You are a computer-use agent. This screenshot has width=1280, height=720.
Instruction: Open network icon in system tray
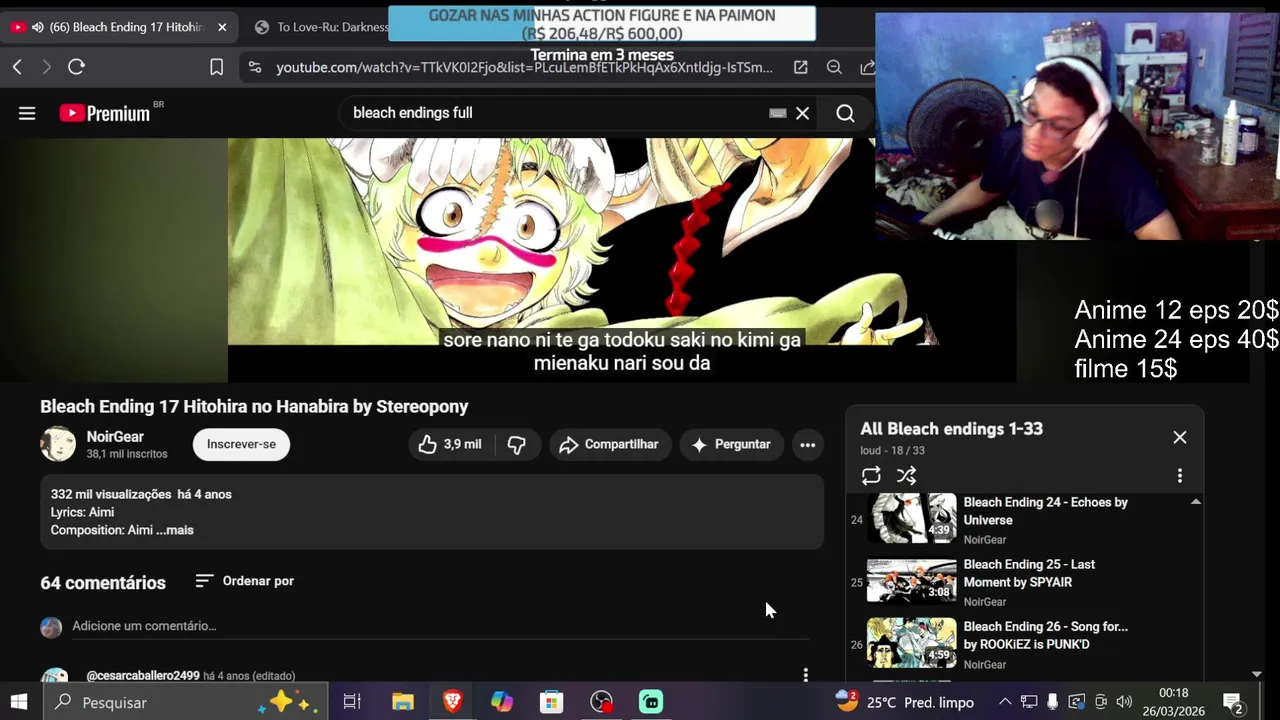[x=1029, y=702]
